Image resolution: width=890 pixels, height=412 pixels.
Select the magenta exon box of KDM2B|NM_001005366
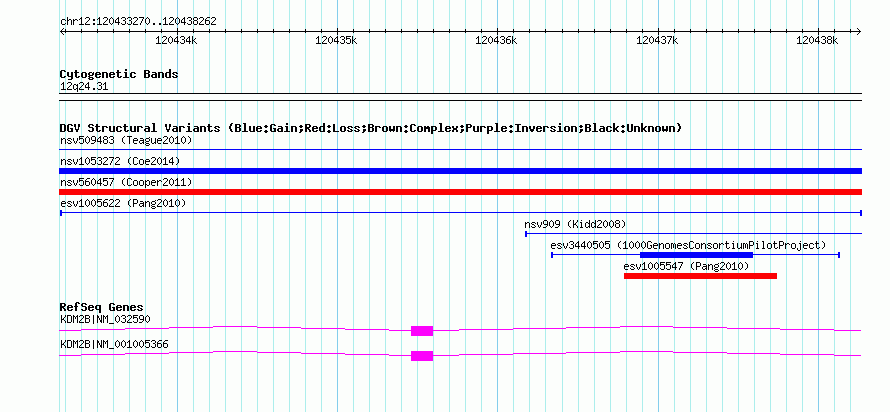coord(422,356)
